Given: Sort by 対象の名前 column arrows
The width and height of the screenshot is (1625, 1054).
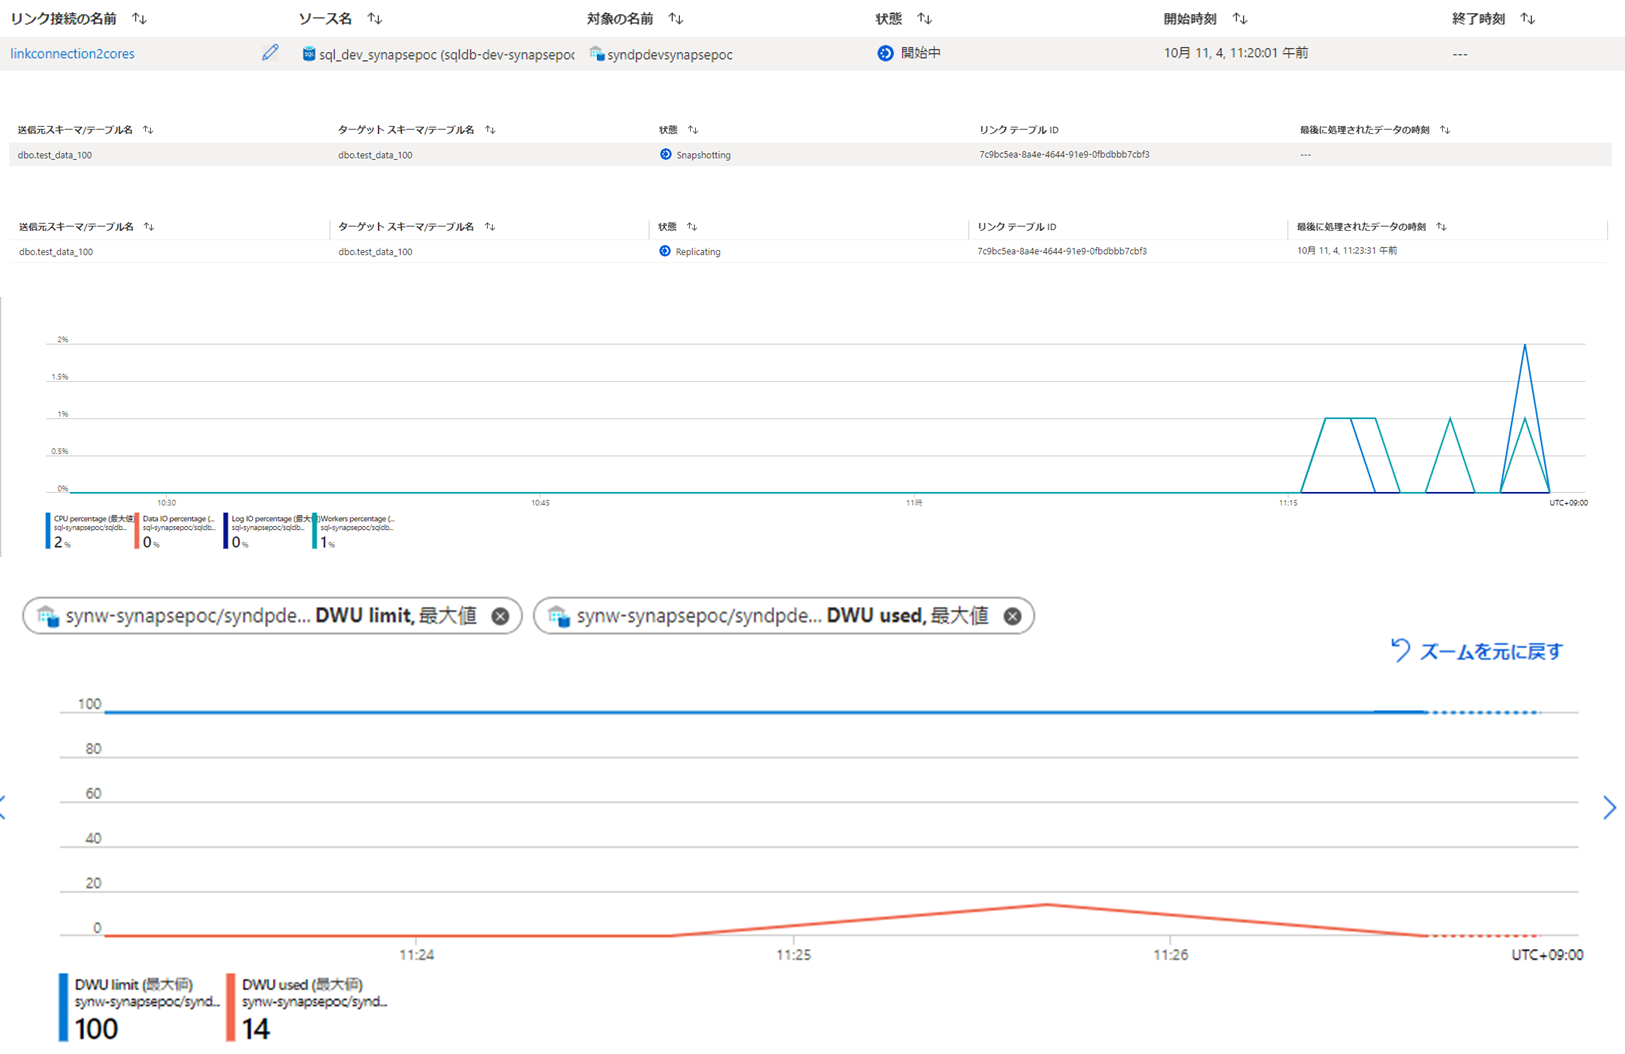Looking at the screenshot, I should click(676, 19).
